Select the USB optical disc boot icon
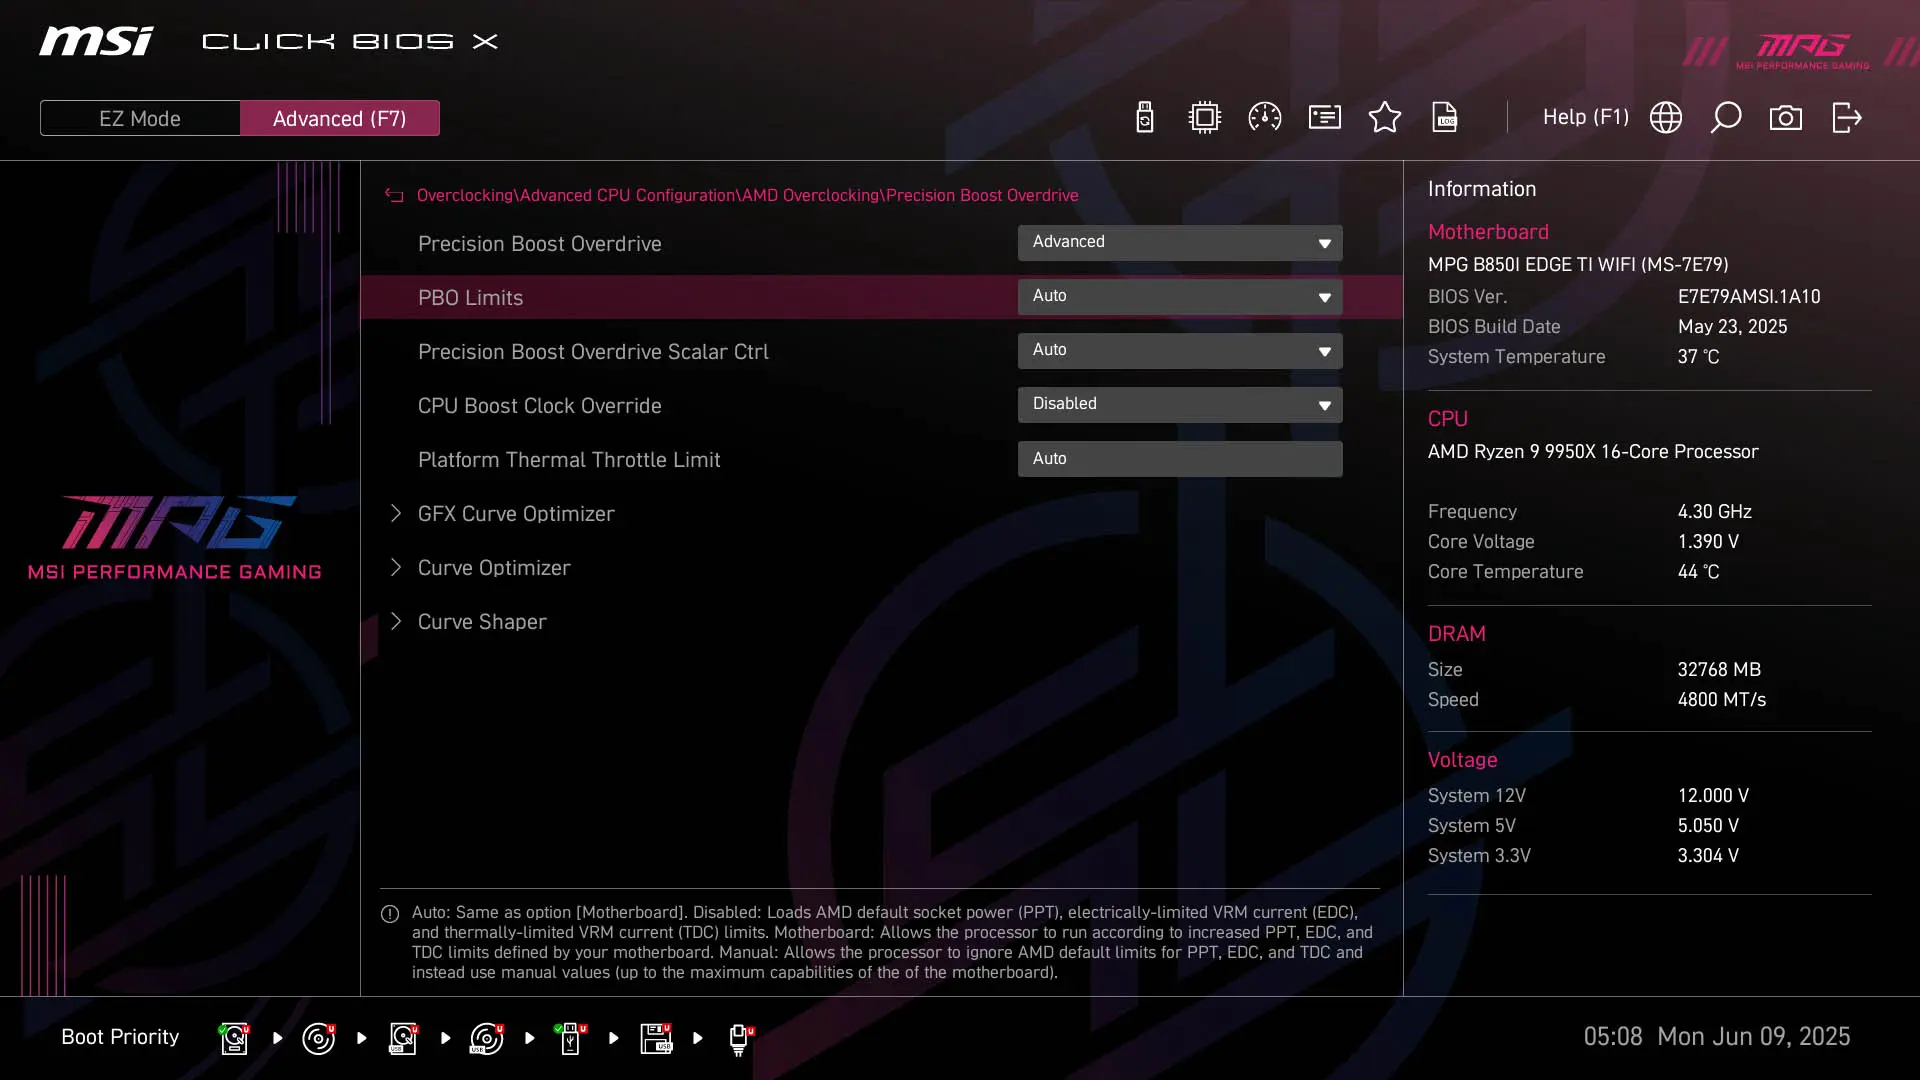This screenshot has width=1920, height=1080. click(x=487, y=1038)
